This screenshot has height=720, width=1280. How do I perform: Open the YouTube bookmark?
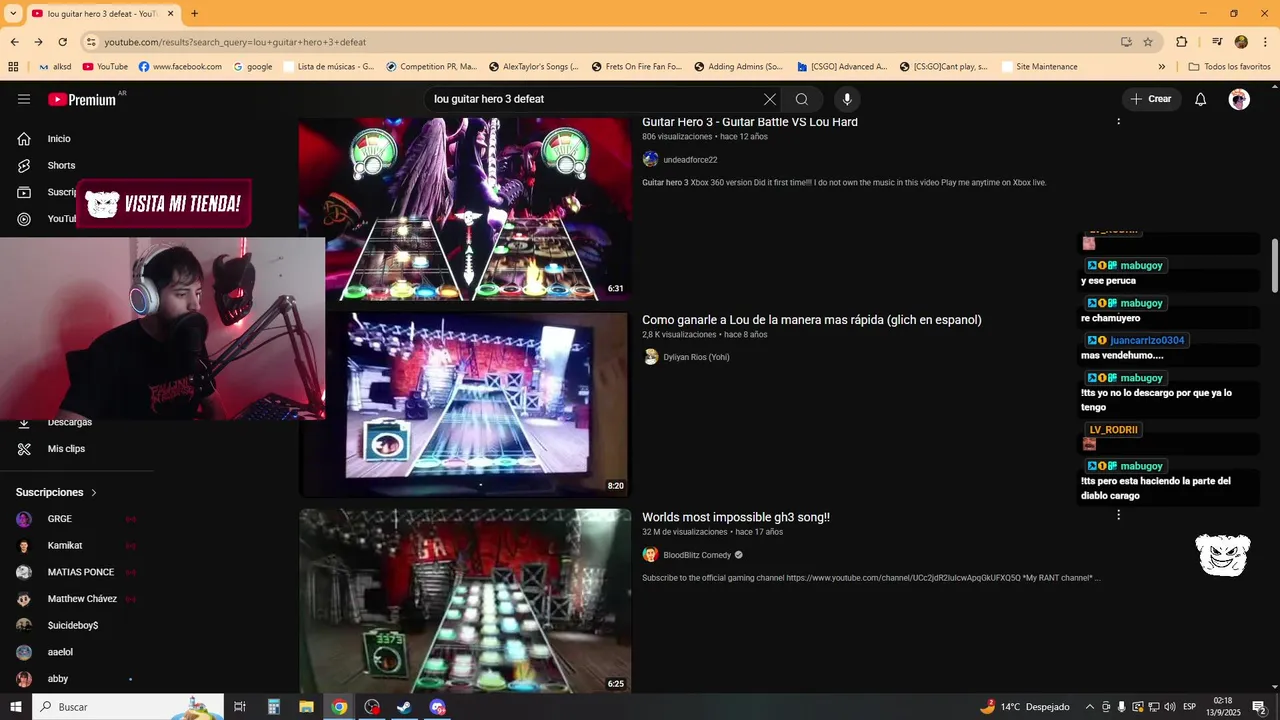(105, 67)
